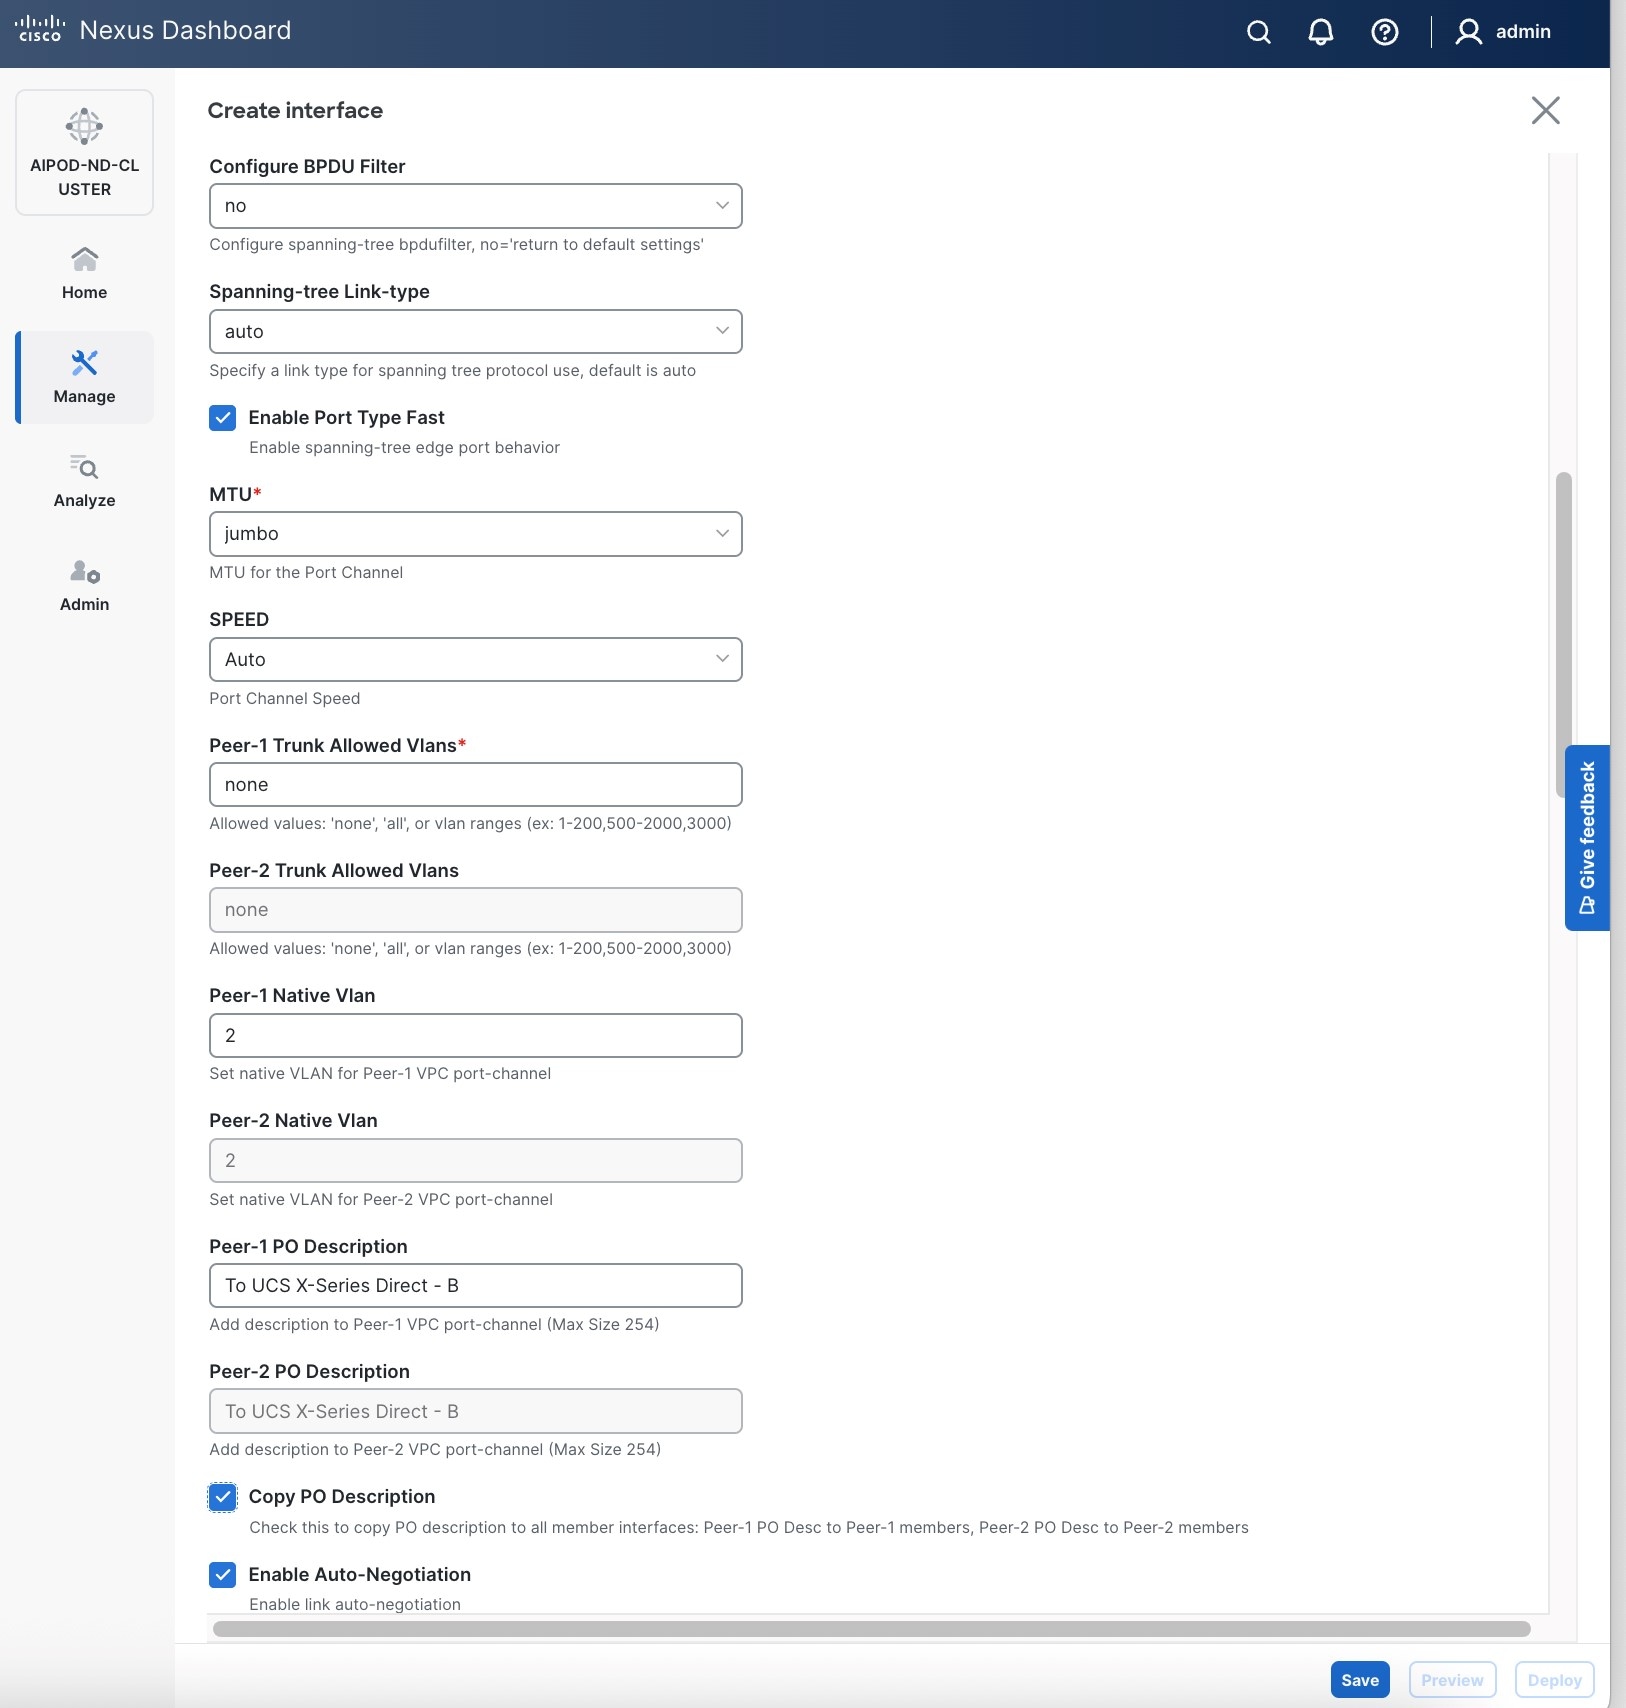
Task: Open the notifications bell
Action: pos(1320,32)
